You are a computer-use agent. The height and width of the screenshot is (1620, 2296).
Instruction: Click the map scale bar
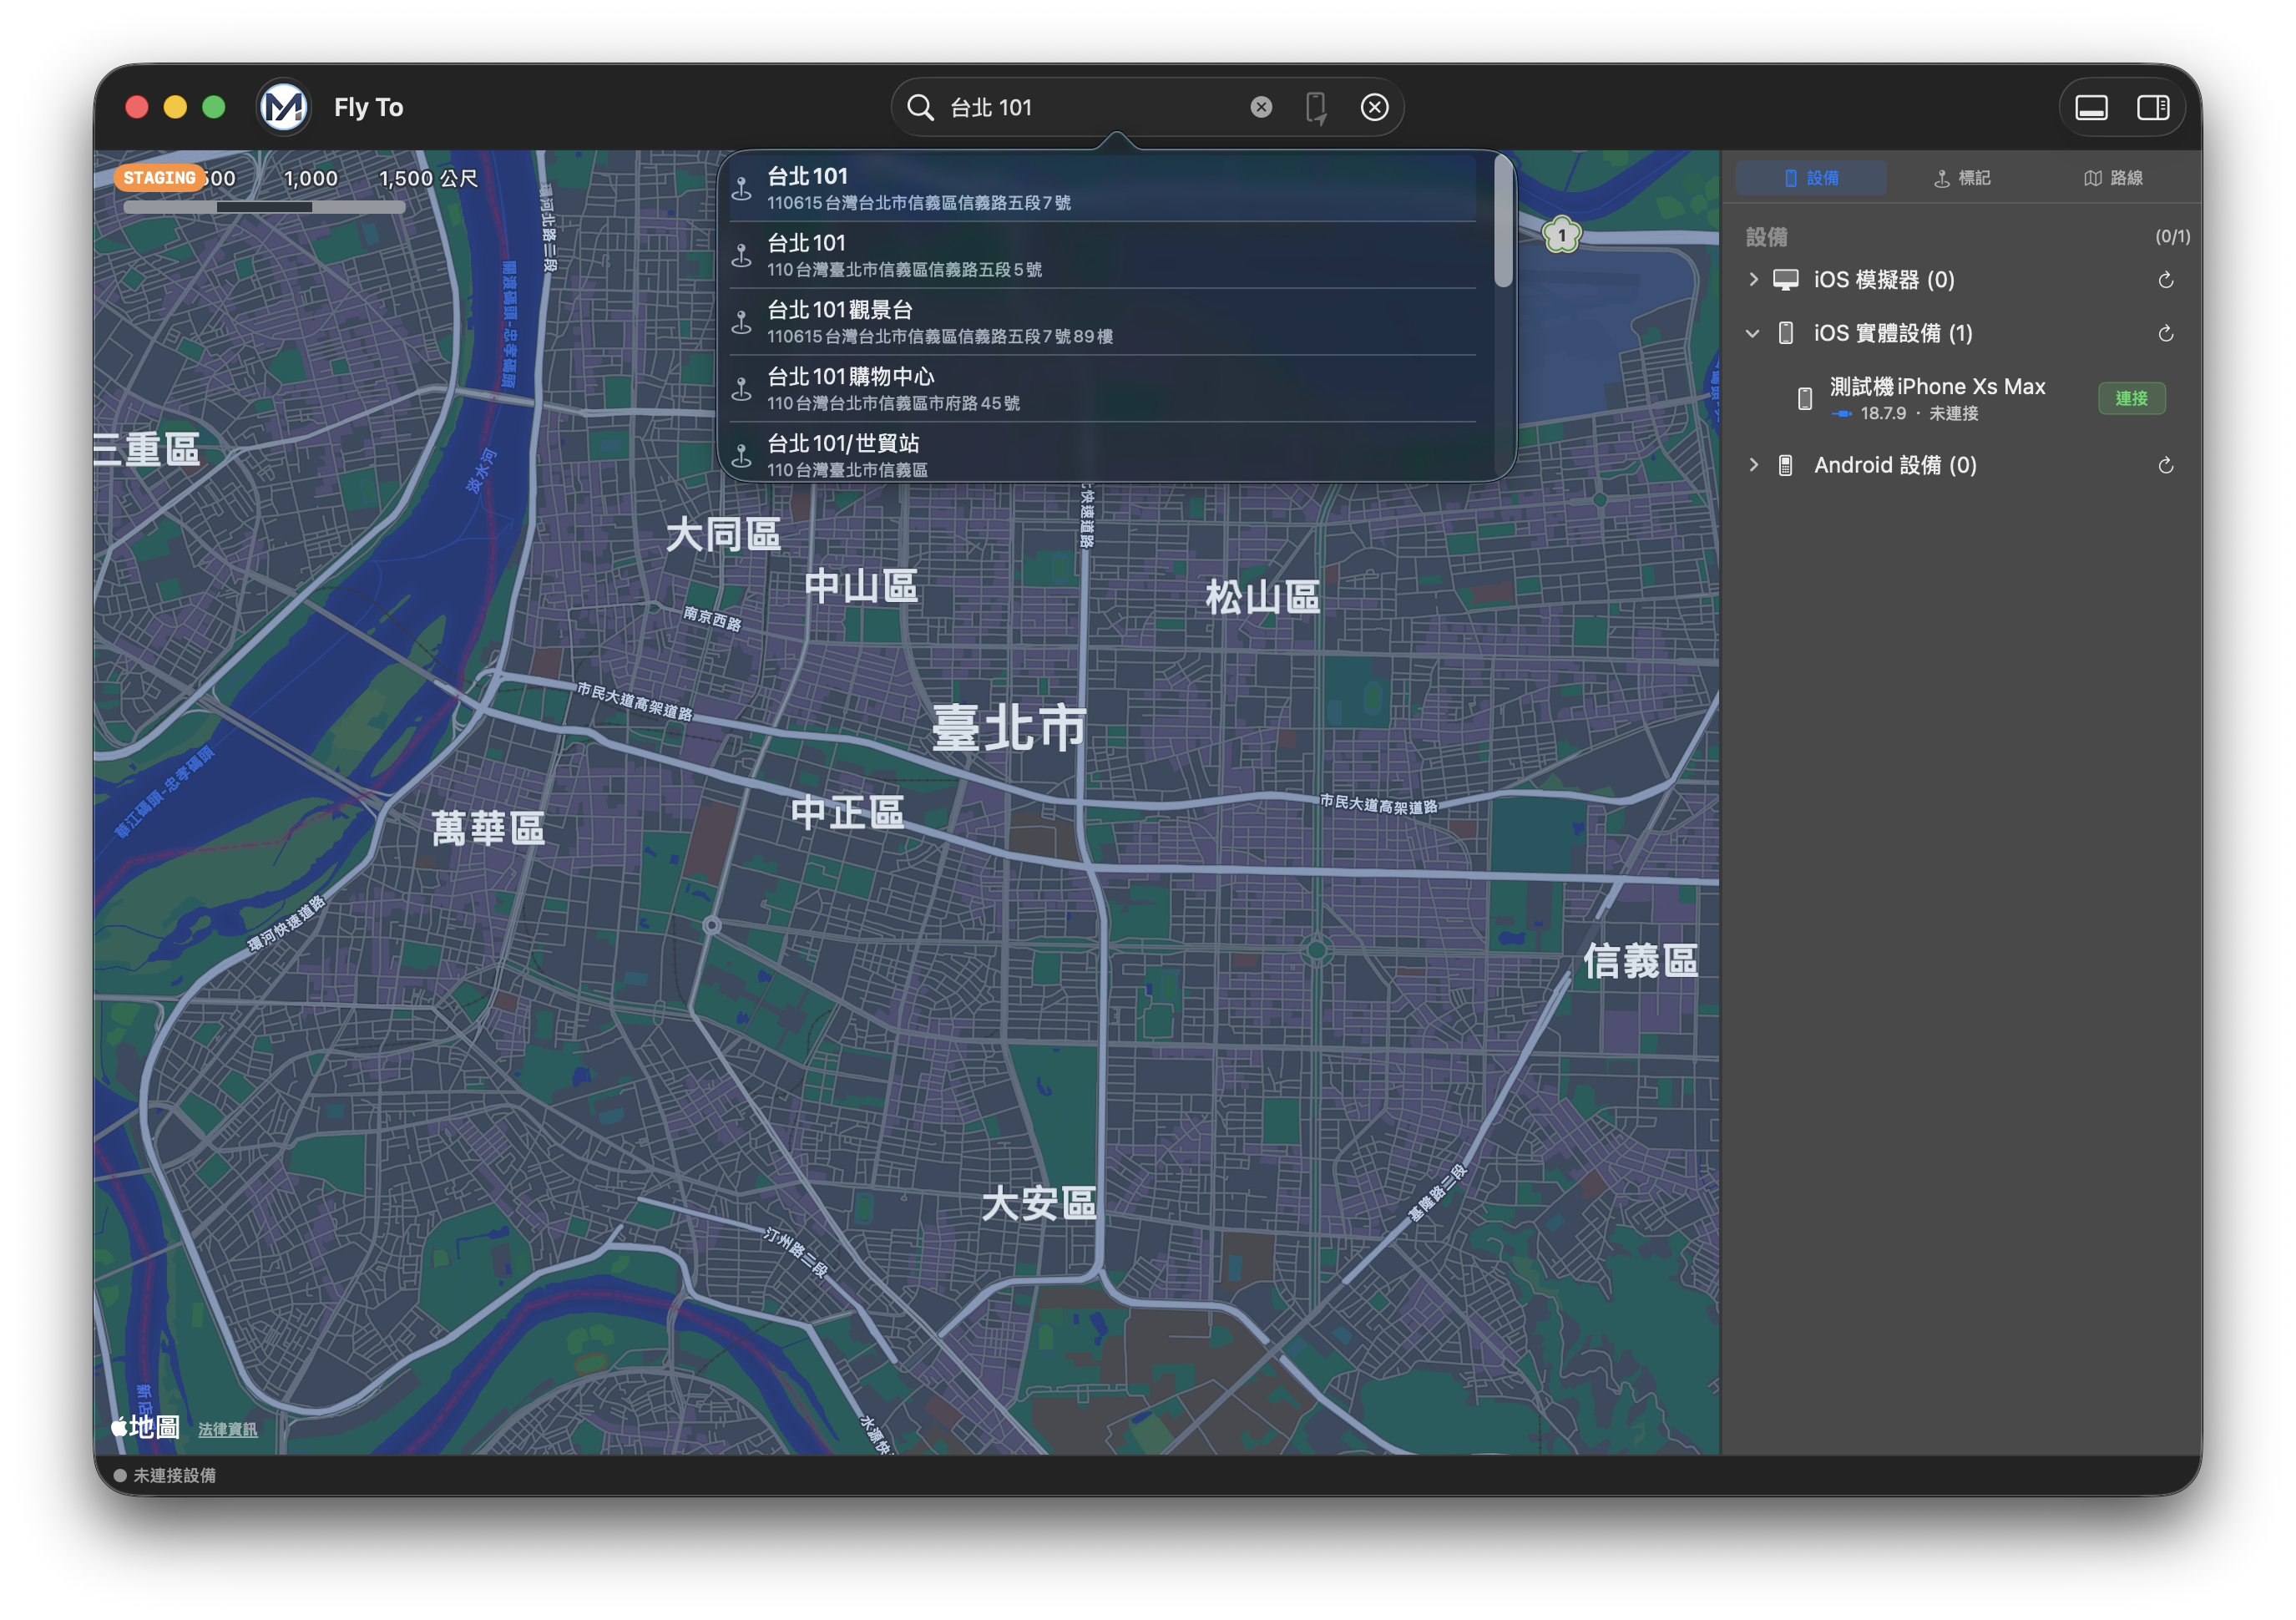pyautogui.click(x=264, y=207)
